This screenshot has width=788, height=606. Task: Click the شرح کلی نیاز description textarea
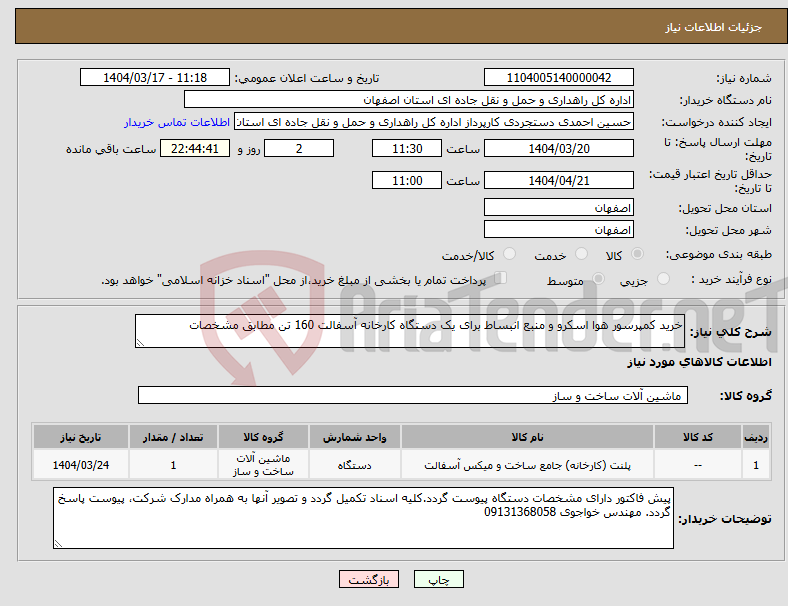(410, 331)
